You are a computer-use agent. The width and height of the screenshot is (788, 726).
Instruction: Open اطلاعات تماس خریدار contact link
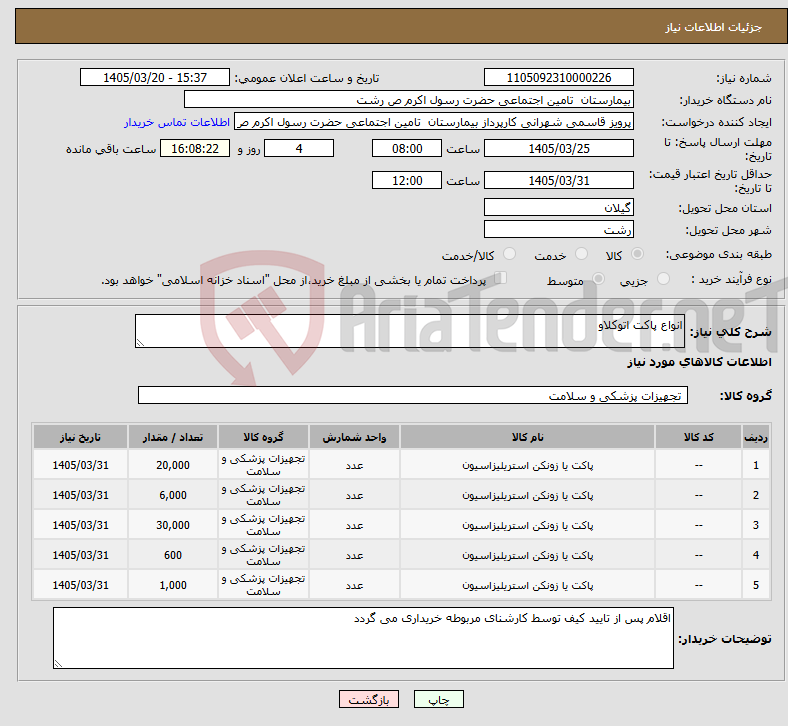pyautogui.click(x=177, y=122)
